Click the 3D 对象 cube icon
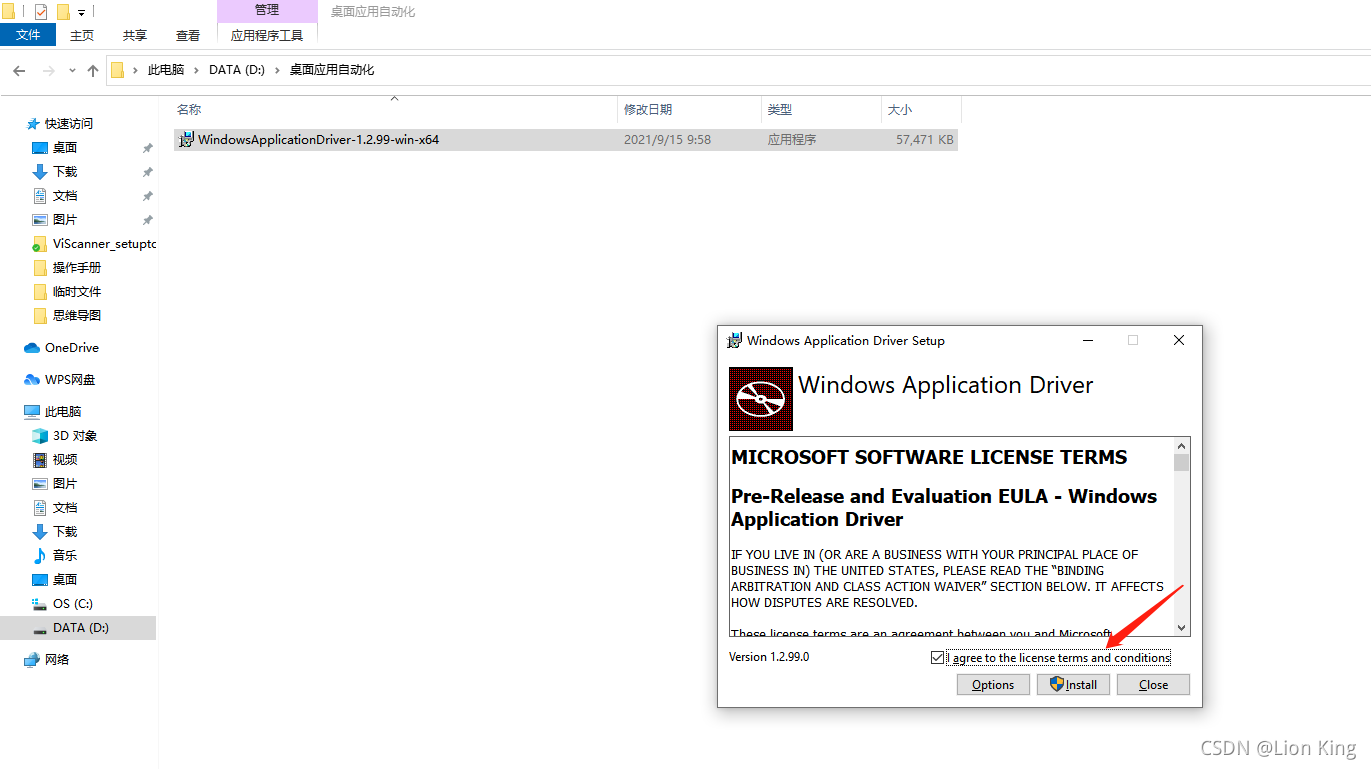Viewport: 1371px width, 769px height. point(40,436)
